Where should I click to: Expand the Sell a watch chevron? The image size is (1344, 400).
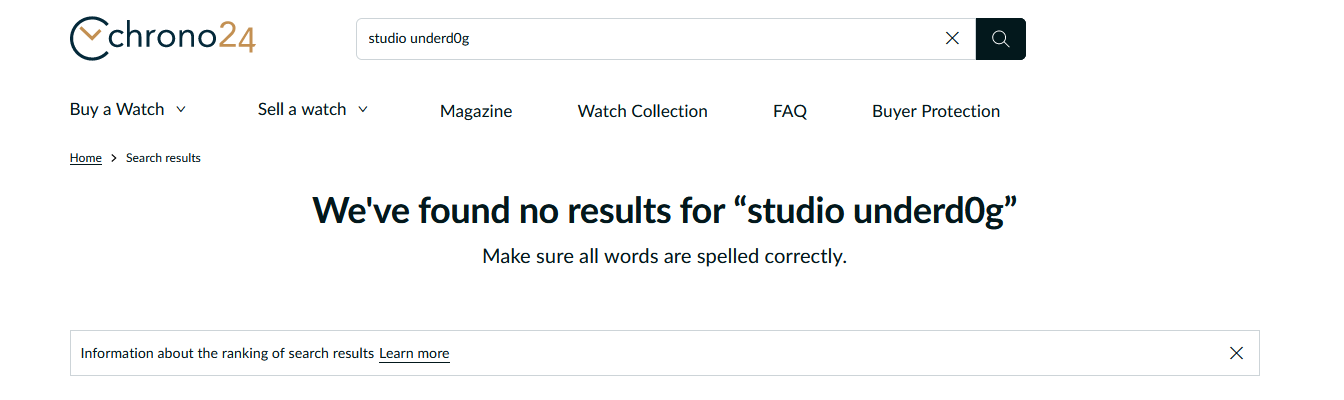click(363, 109)
